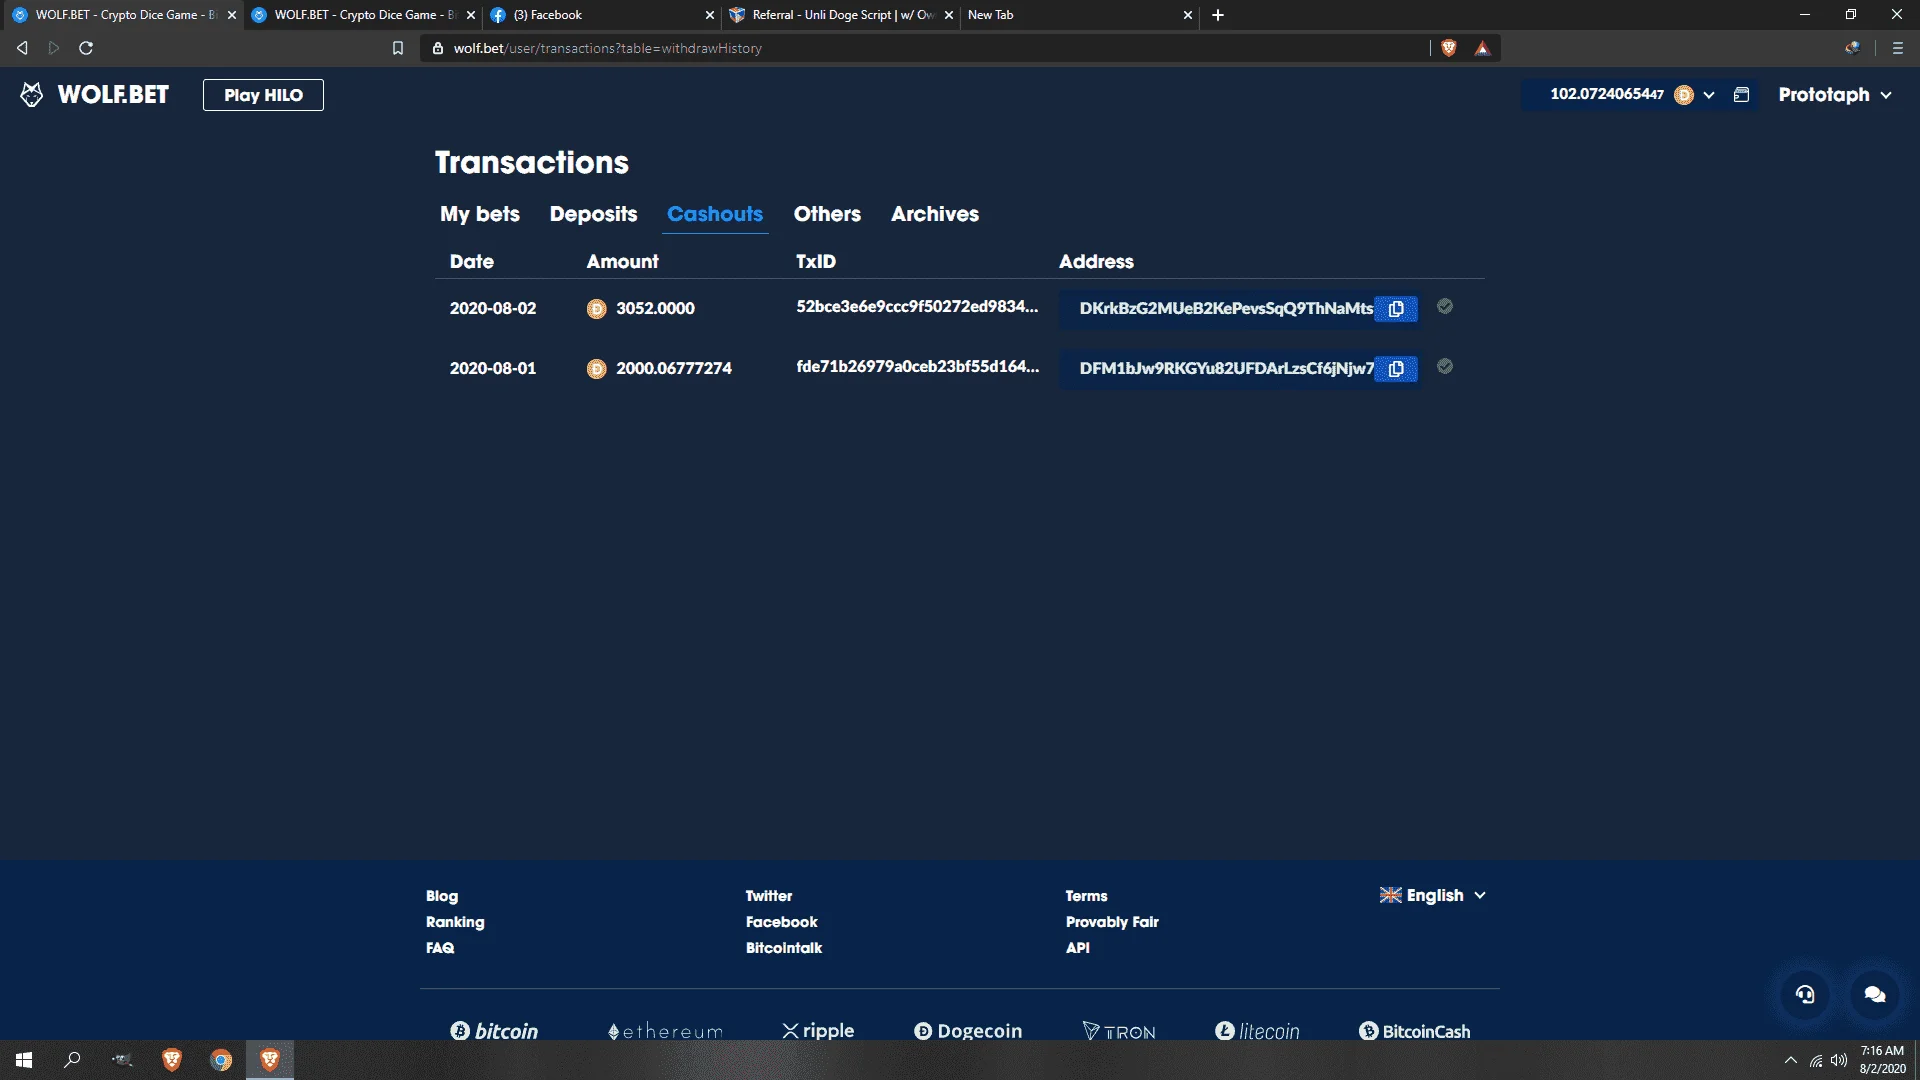1920x1080 pixels.
Task: Open the Bitcointalk footer link
Action: click(x=784, y=948)
